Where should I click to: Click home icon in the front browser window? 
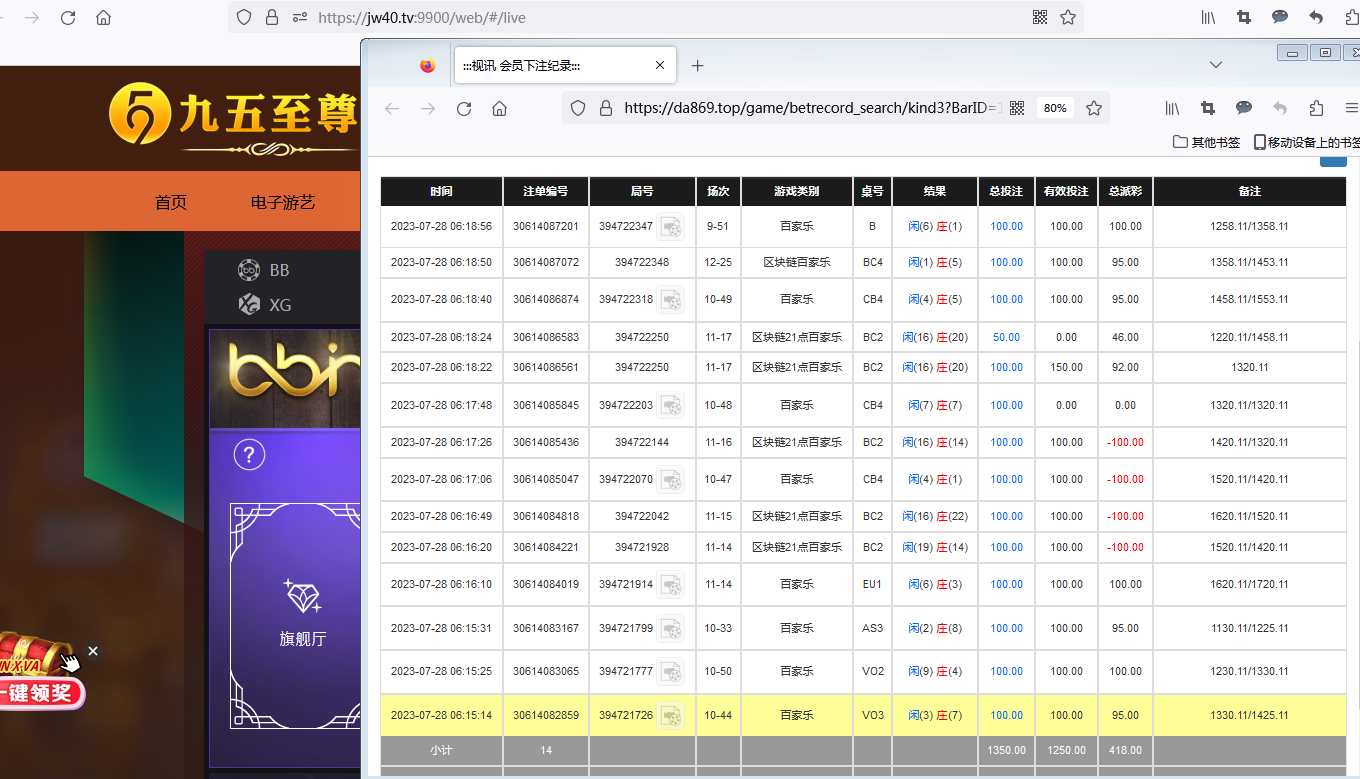[x=500, y=109]
